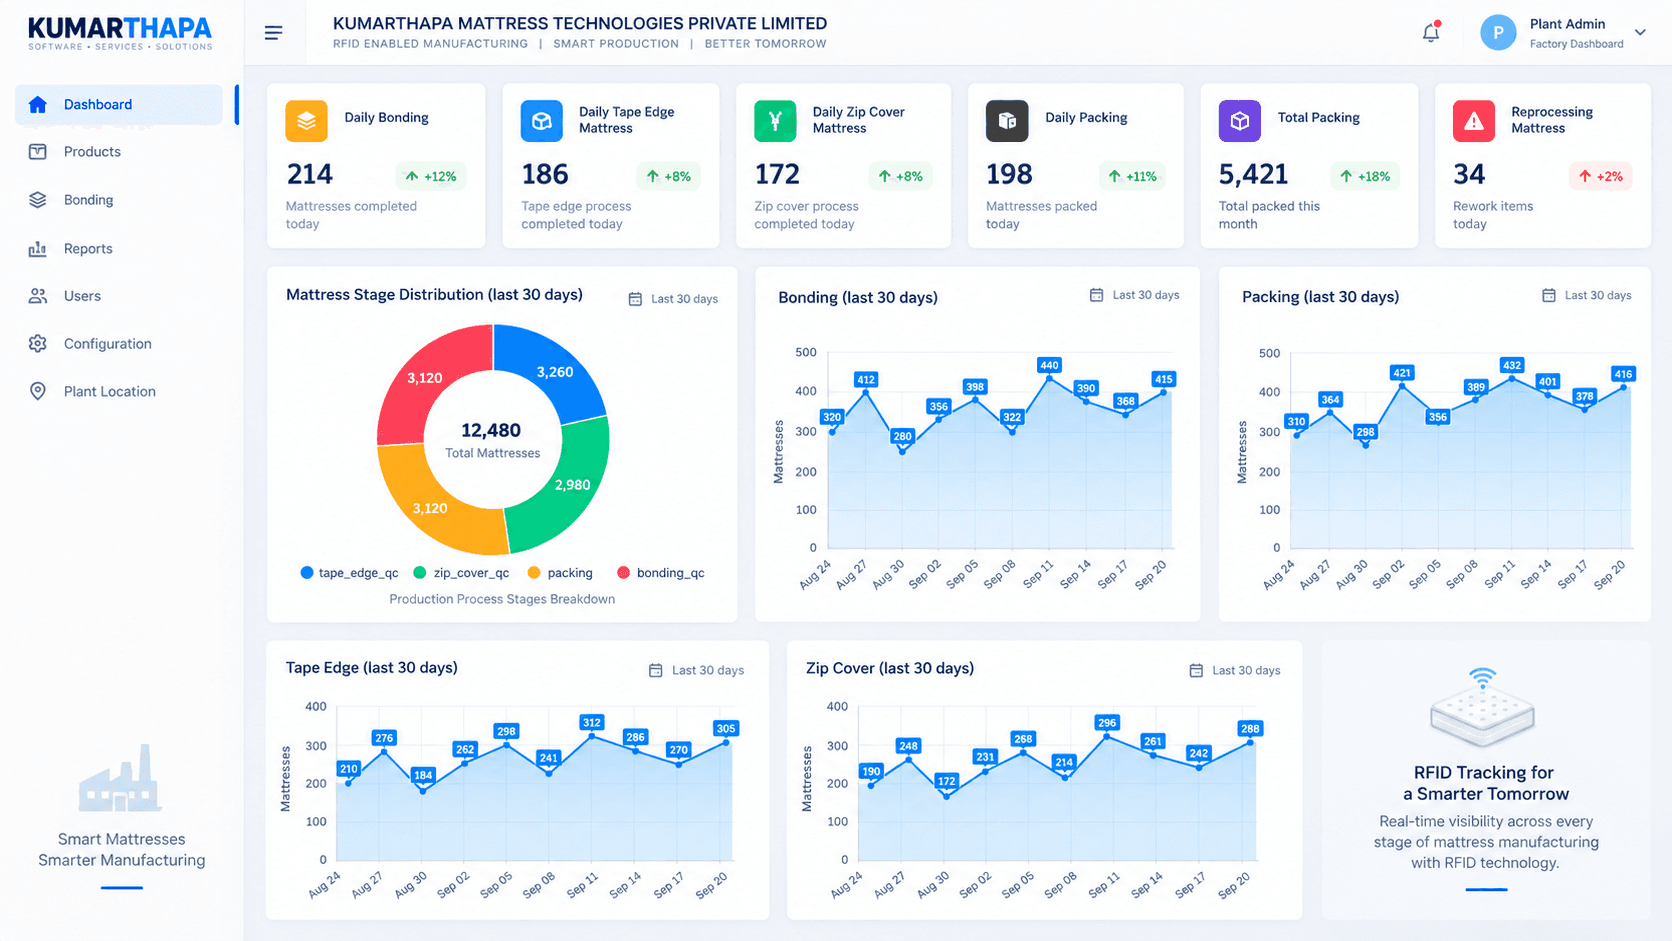Click the +2% Reprocessing badge

1601,176
